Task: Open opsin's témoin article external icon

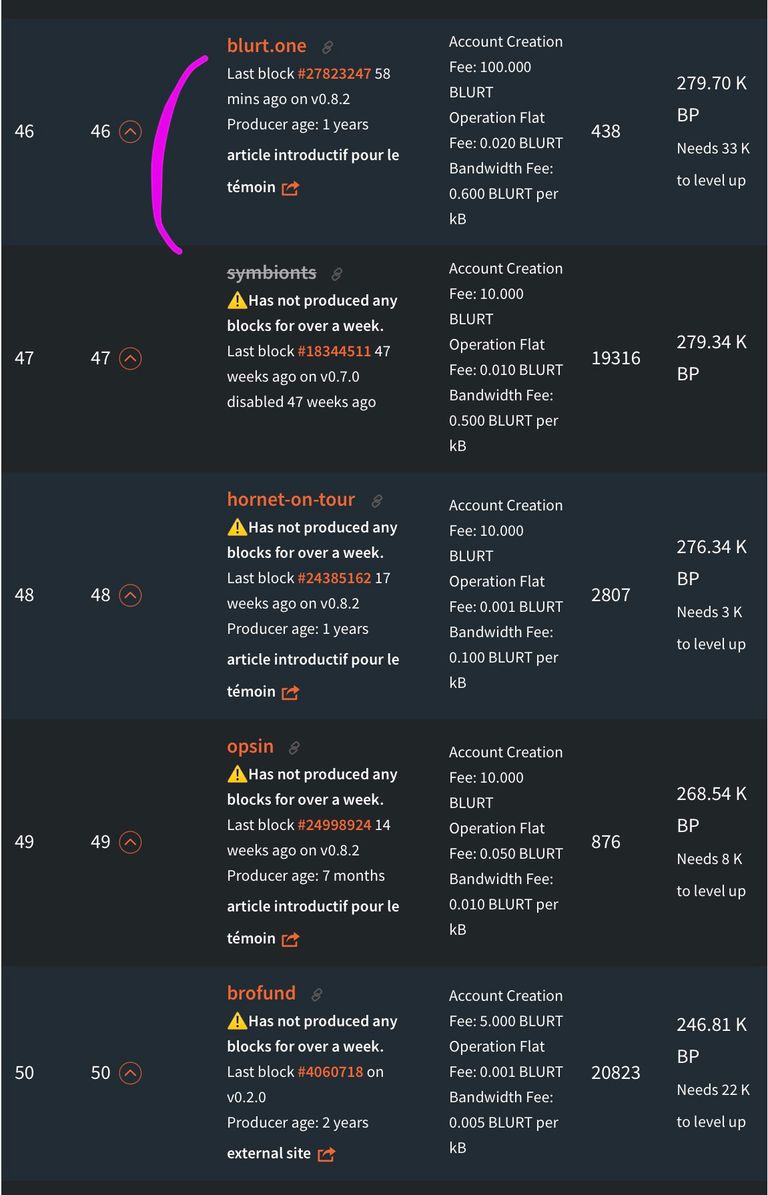Action: (290, 940)
